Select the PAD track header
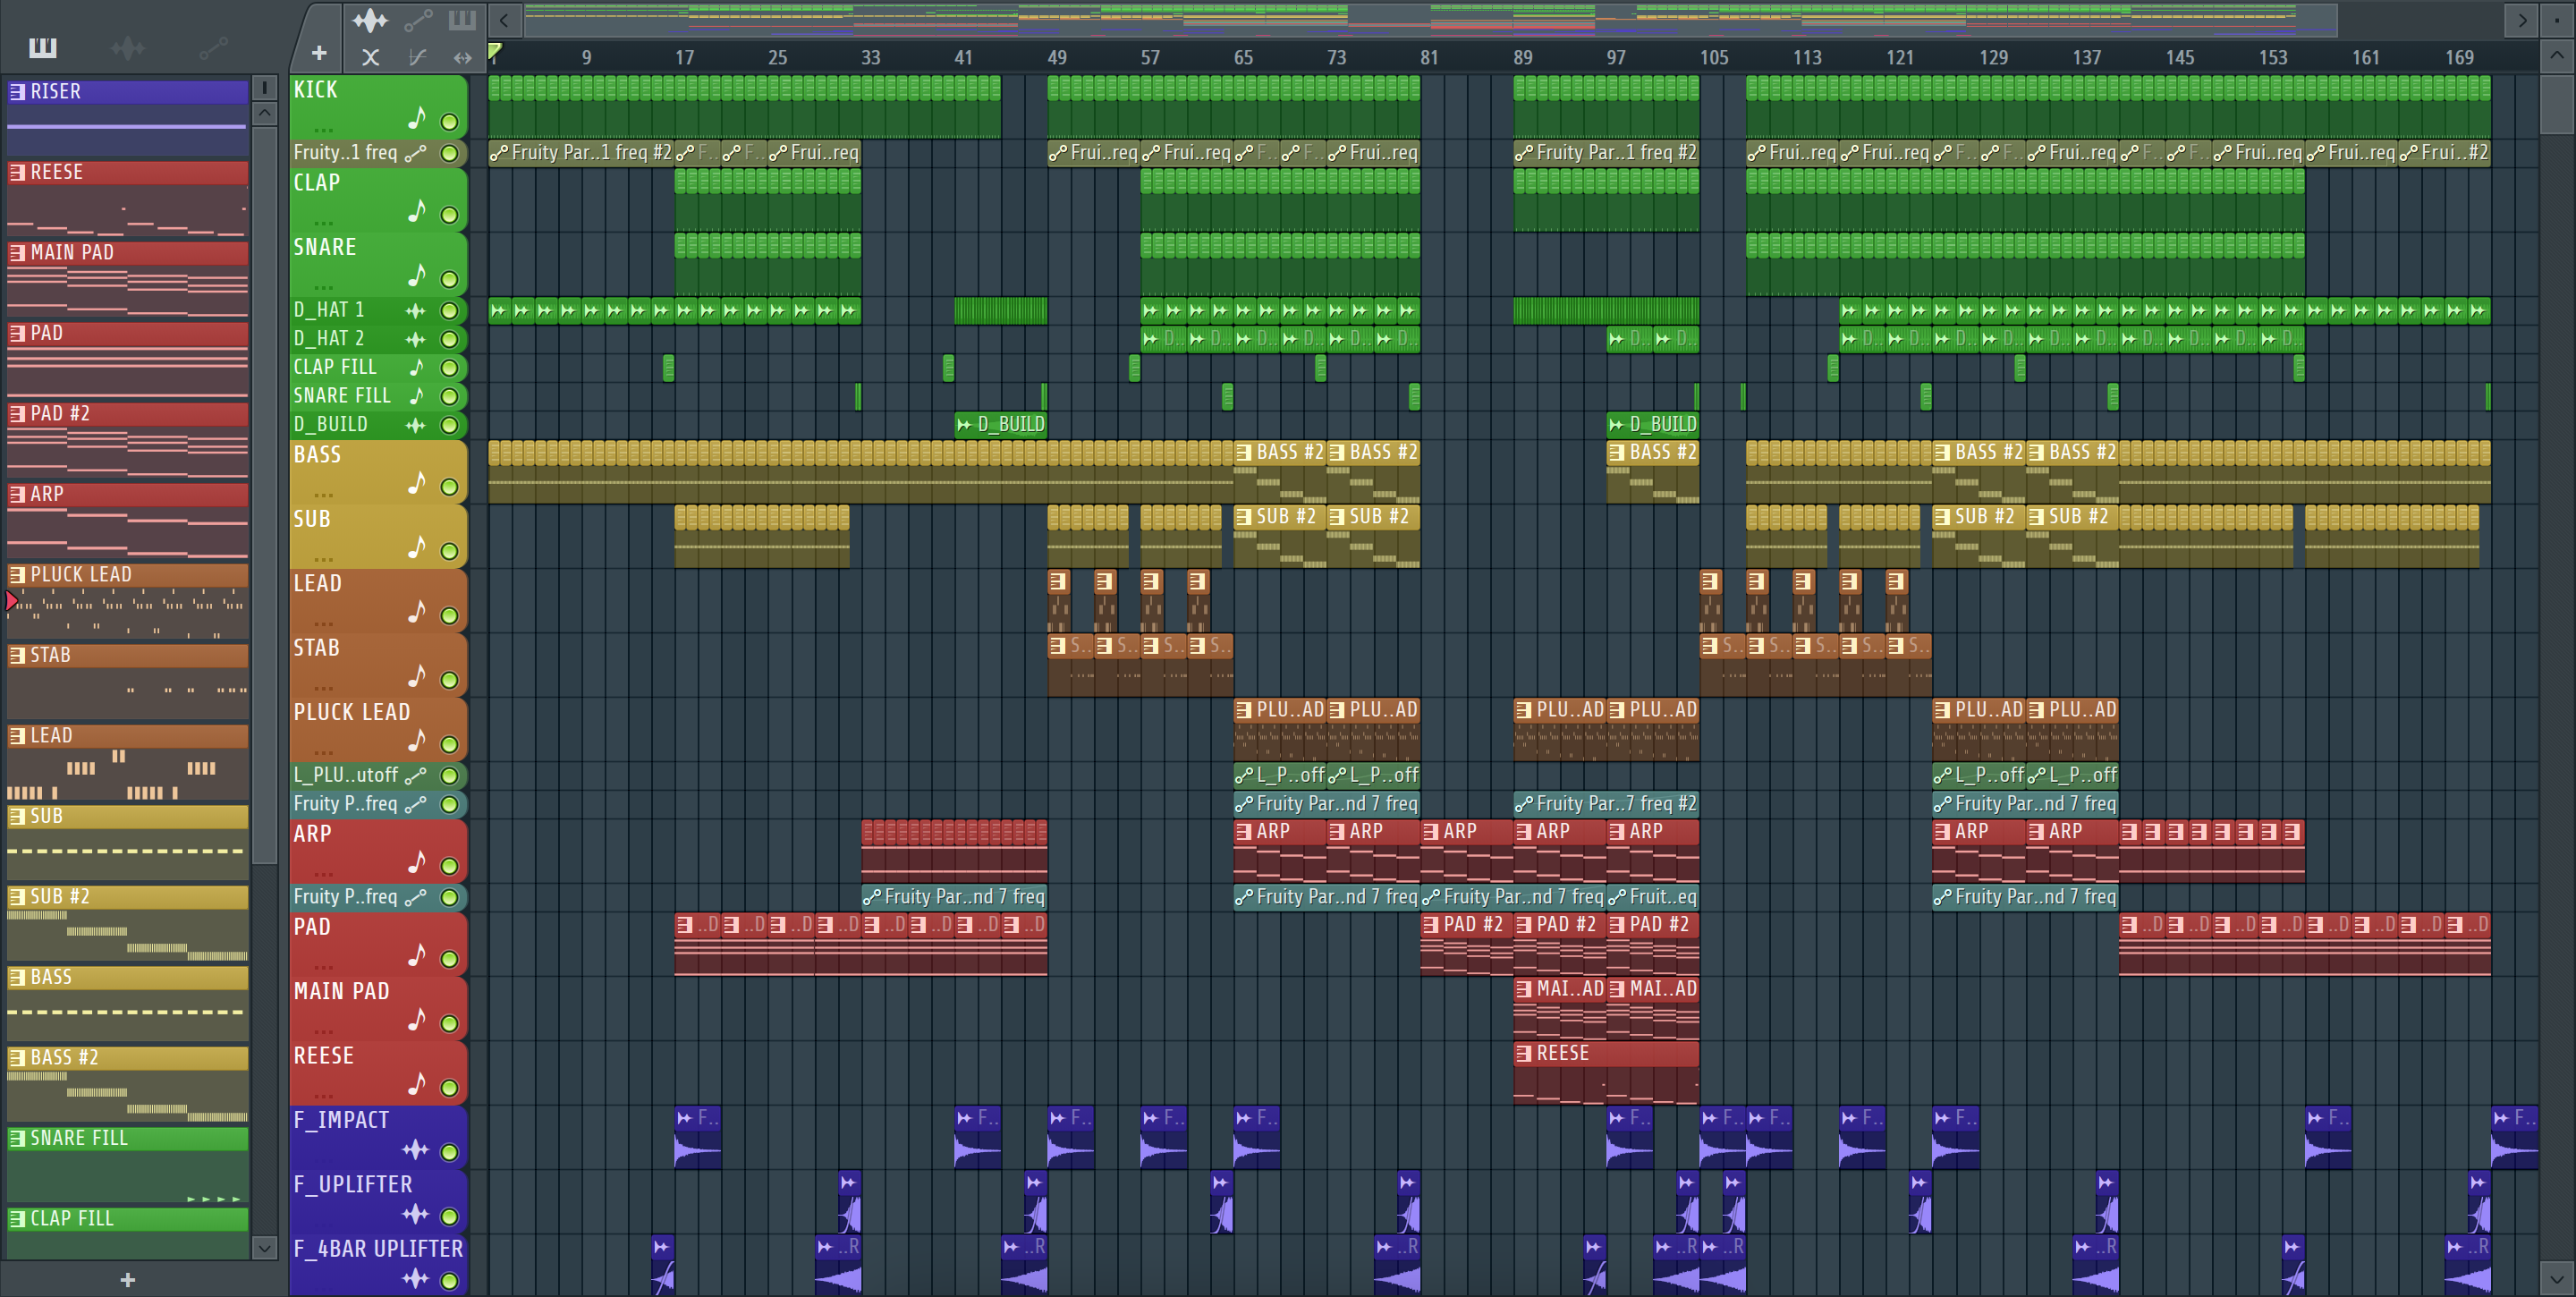2576x1297 pixels. pyautogui.click(x=378, y=943)
